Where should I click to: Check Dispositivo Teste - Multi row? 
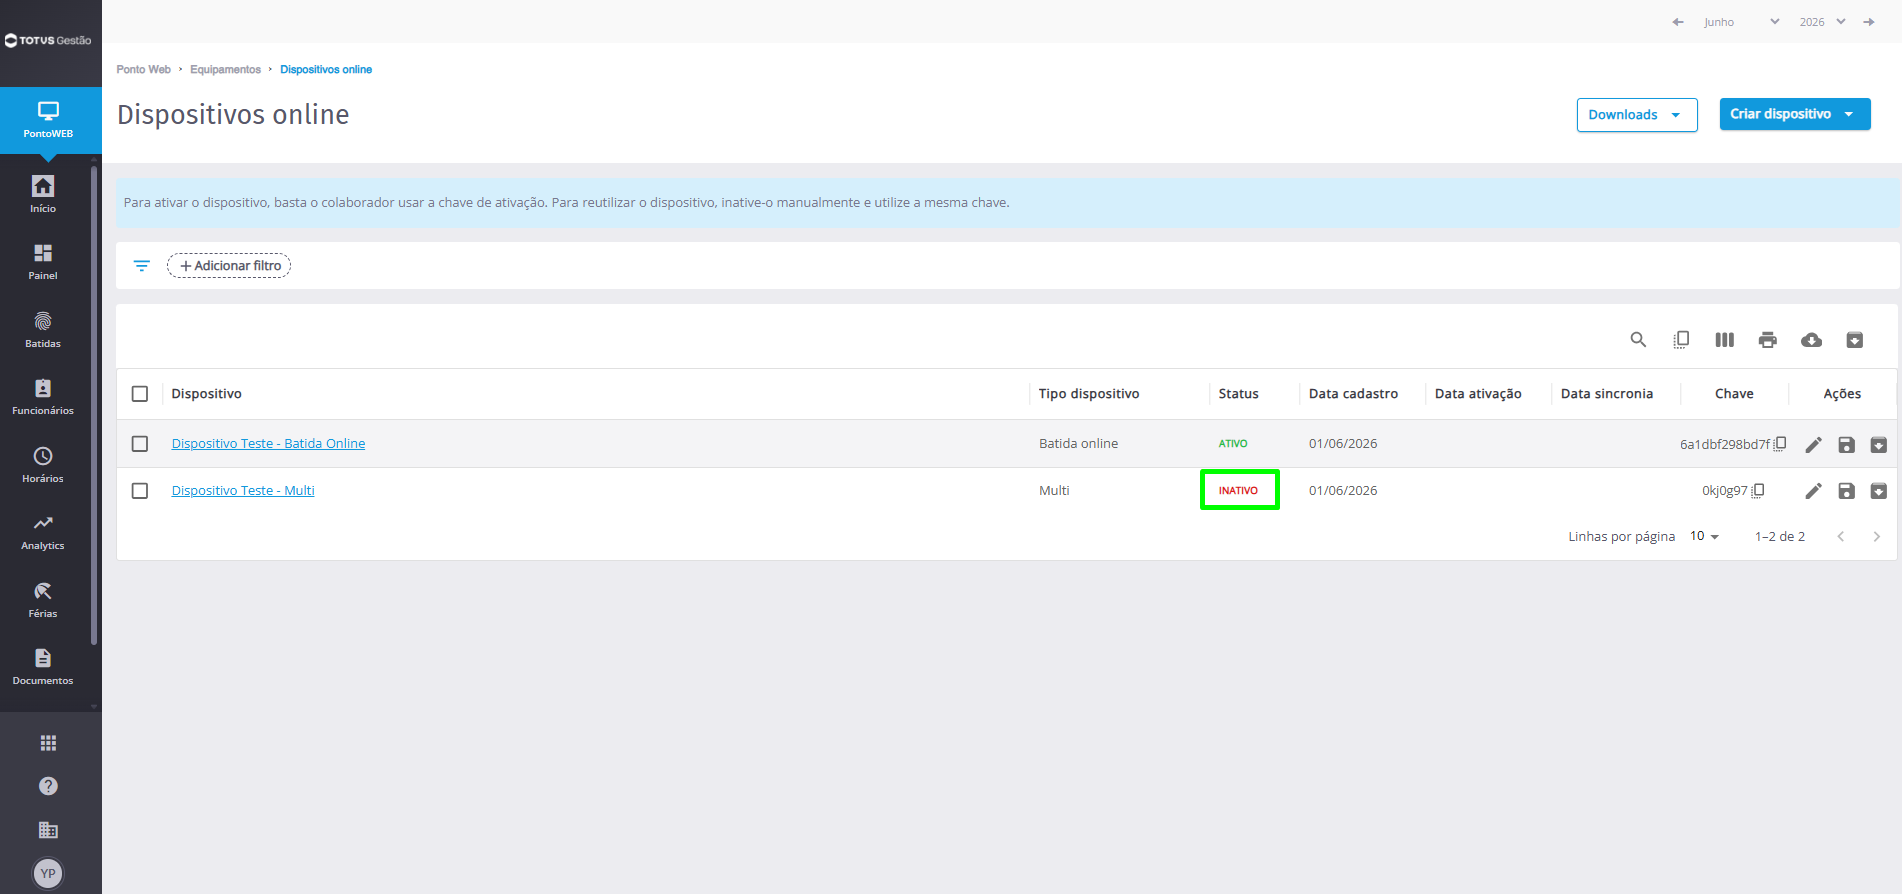coord(140,491)
